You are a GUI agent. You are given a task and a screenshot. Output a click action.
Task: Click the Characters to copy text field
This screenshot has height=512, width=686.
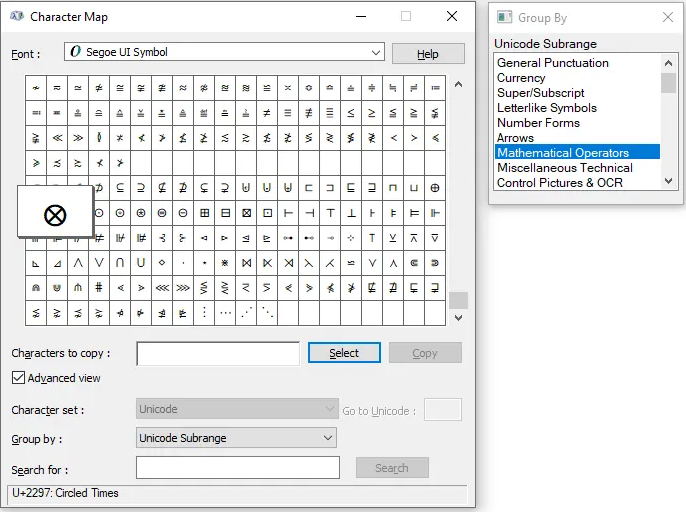coord(218,353)
